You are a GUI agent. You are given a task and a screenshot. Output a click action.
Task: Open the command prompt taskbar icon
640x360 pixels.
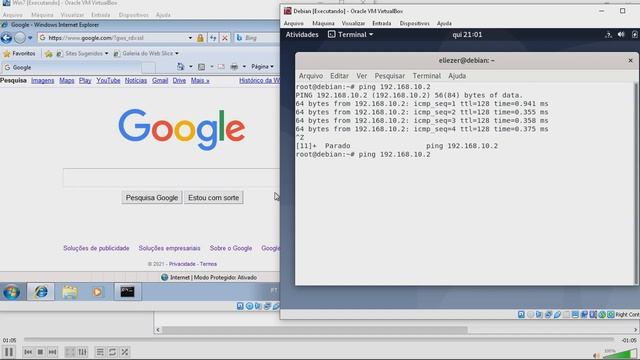click(x=127, y=292)
